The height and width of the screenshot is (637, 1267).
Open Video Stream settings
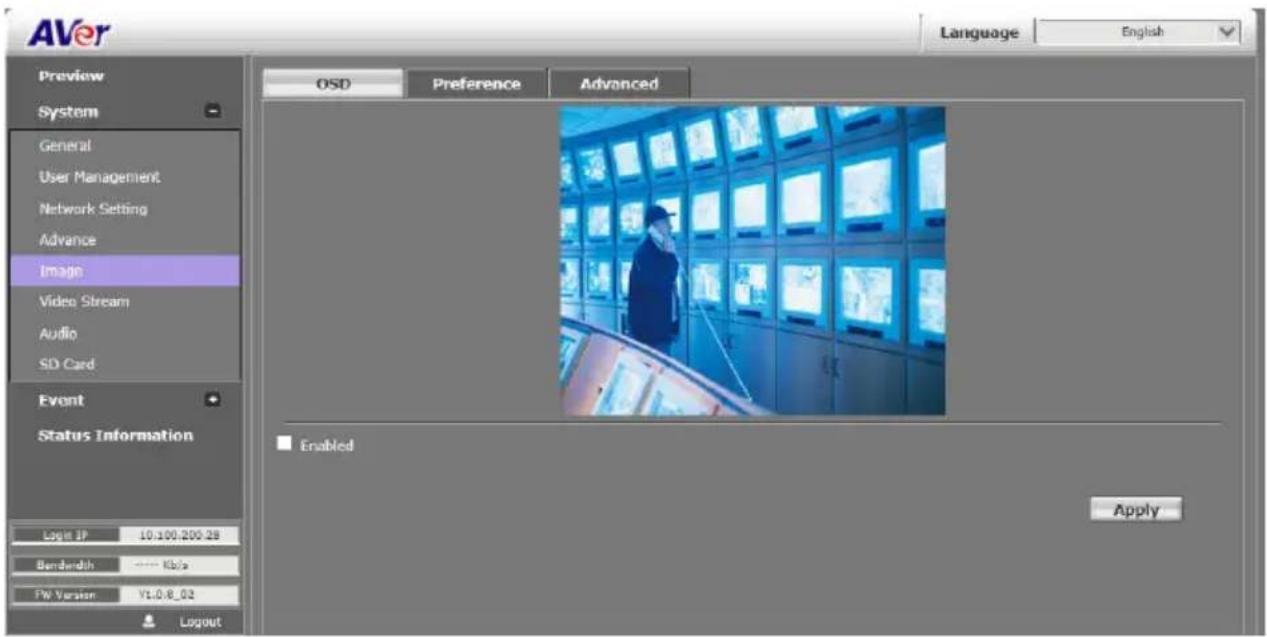tap(83, 301)
